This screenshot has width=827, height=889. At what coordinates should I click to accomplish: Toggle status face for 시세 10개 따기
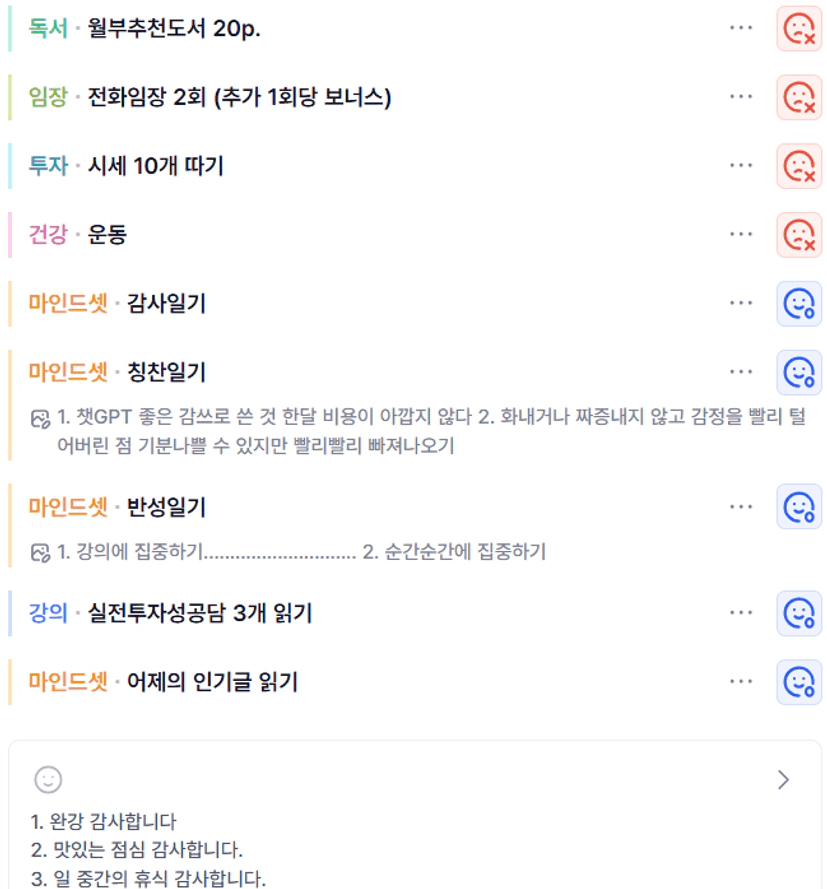click(x=799, y=166)
